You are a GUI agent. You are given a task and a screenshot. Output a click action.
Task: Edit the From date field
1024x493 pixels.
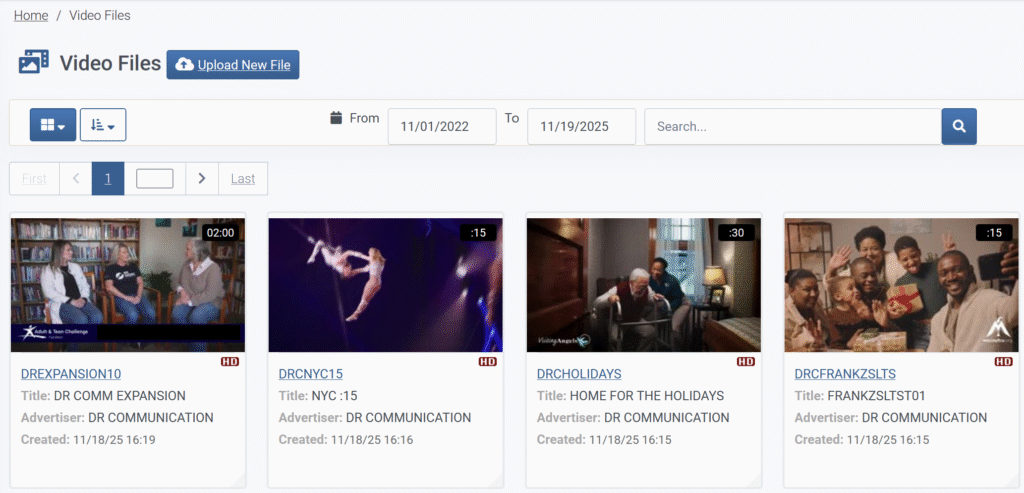pyautogui.click(x=441, y=127)
